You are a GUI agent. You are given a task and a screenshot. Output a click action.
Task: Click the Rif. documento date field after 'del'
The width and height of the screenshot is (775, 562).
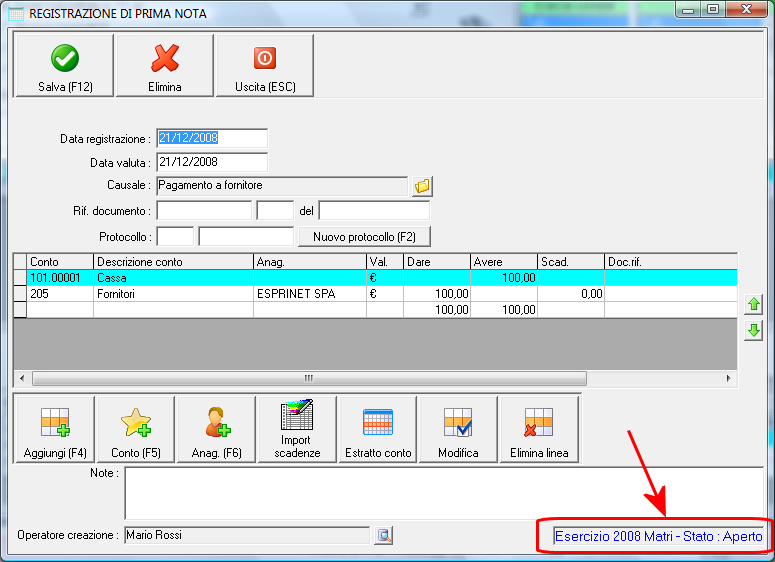(374, 211)
